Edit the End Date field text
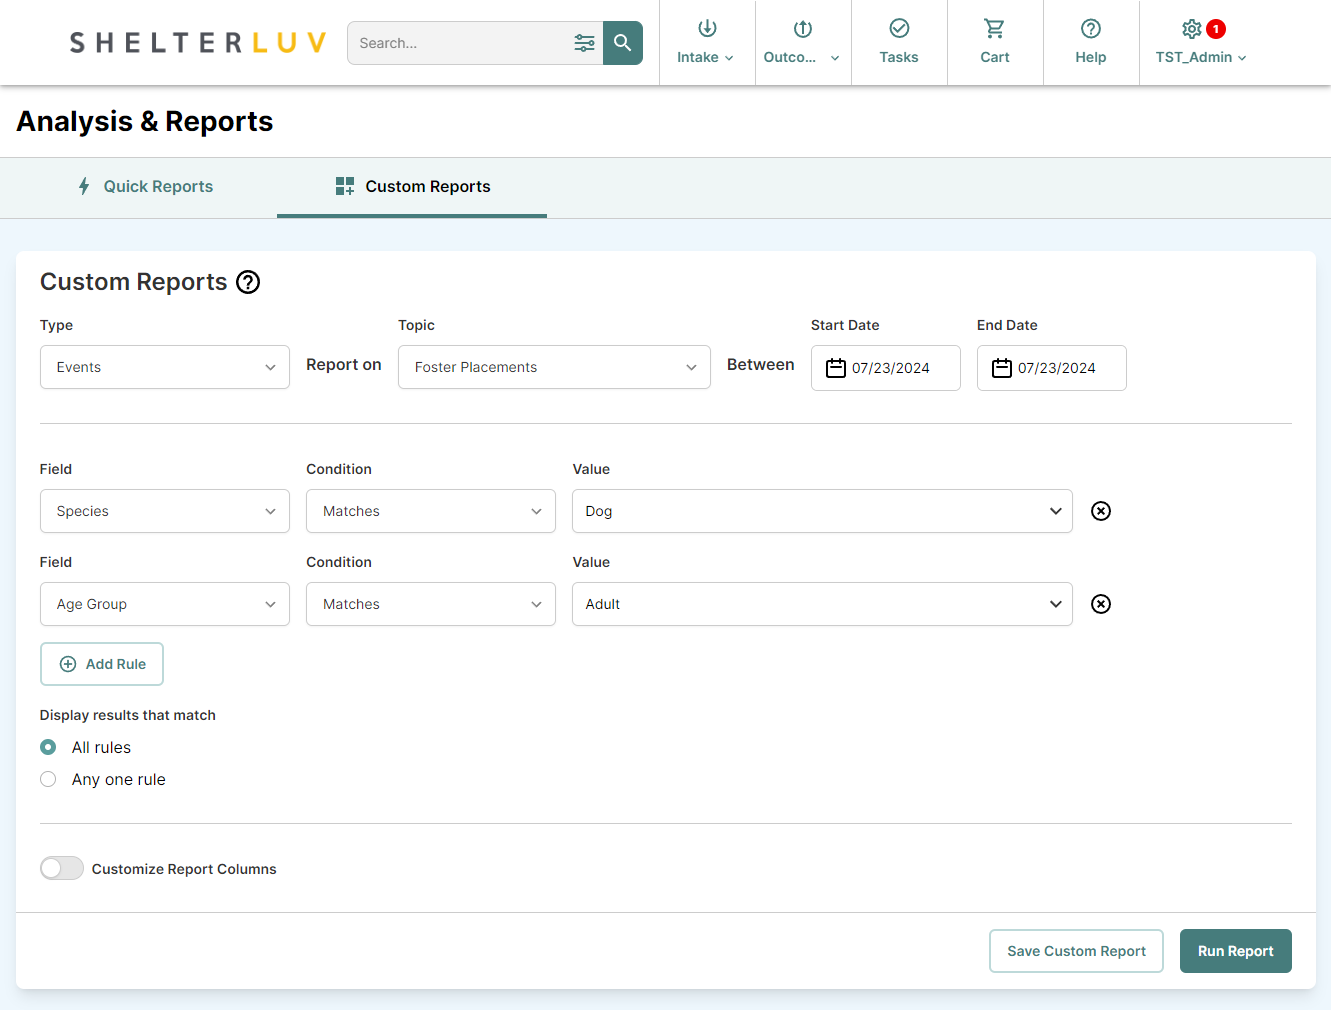The height and width of the screenshot is (1010, 1331). point(1057,368)
